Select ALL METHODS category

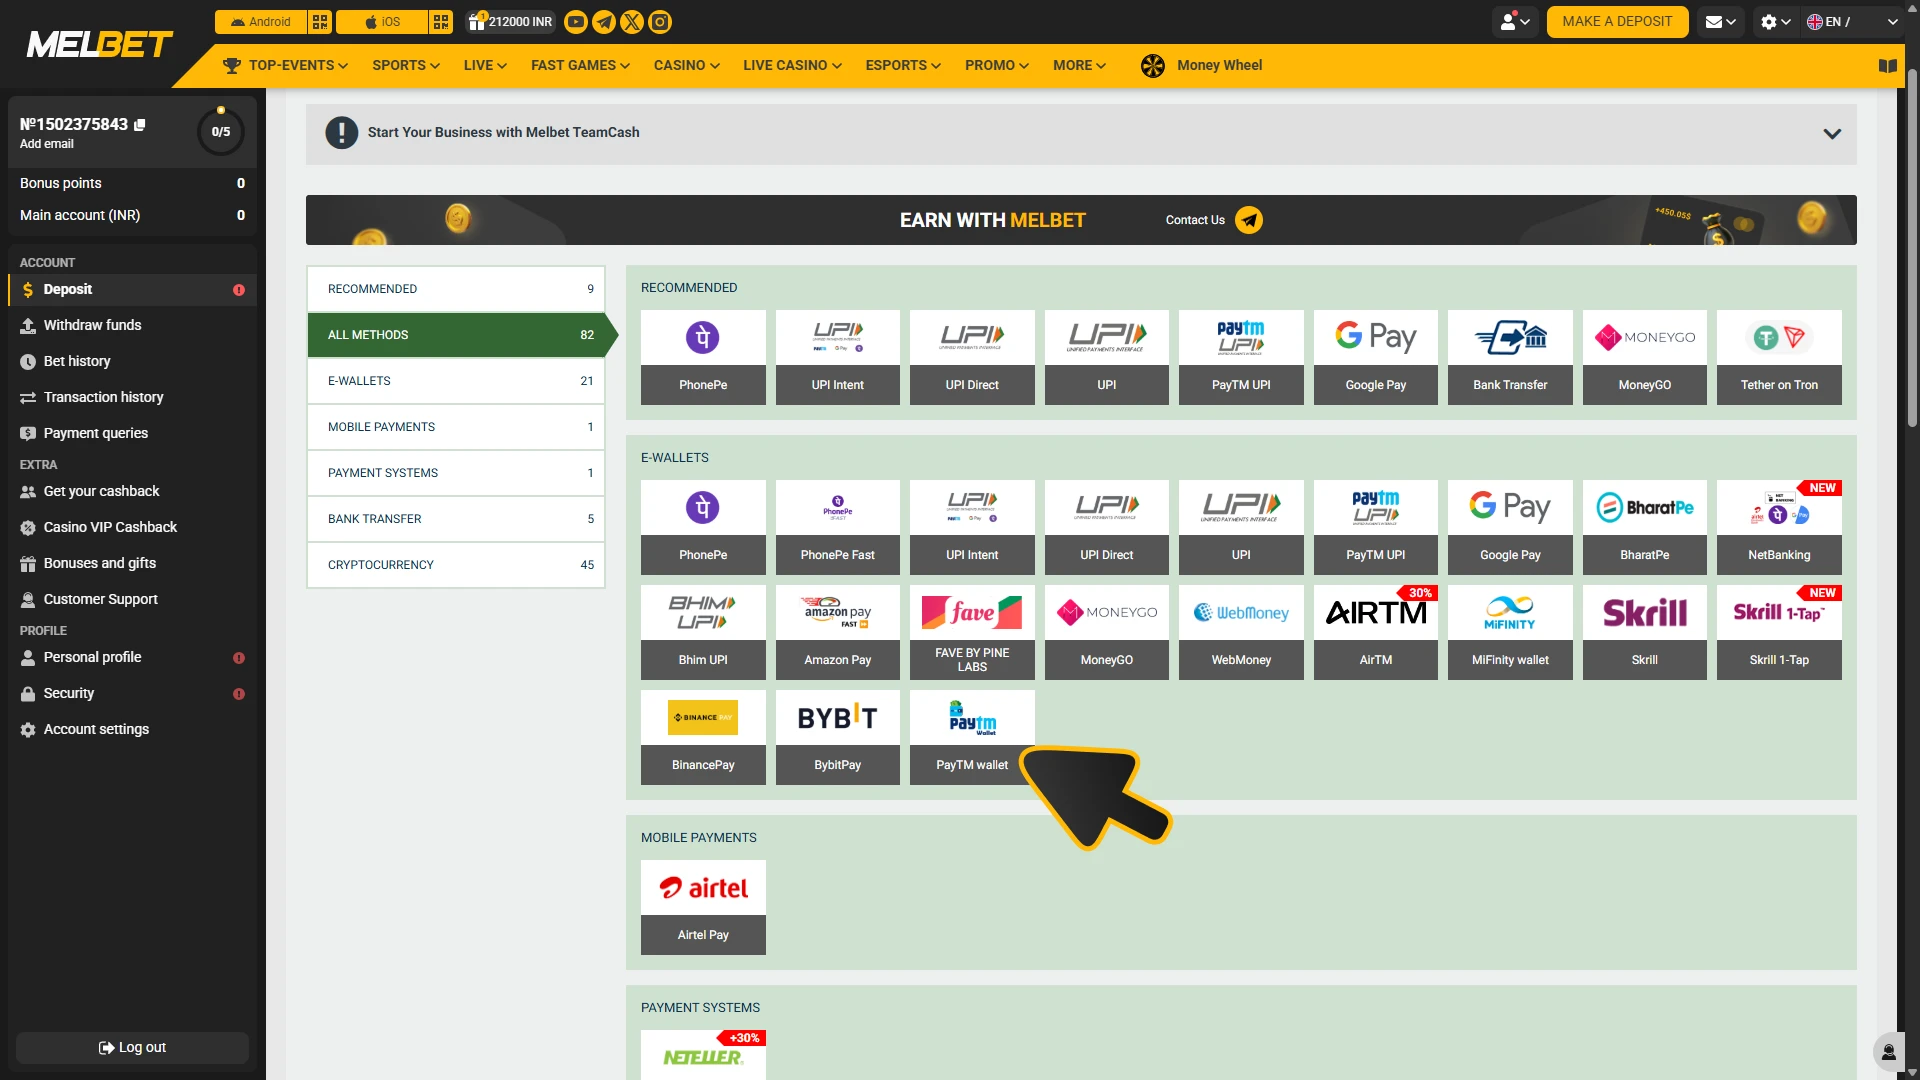pos(456,335)
